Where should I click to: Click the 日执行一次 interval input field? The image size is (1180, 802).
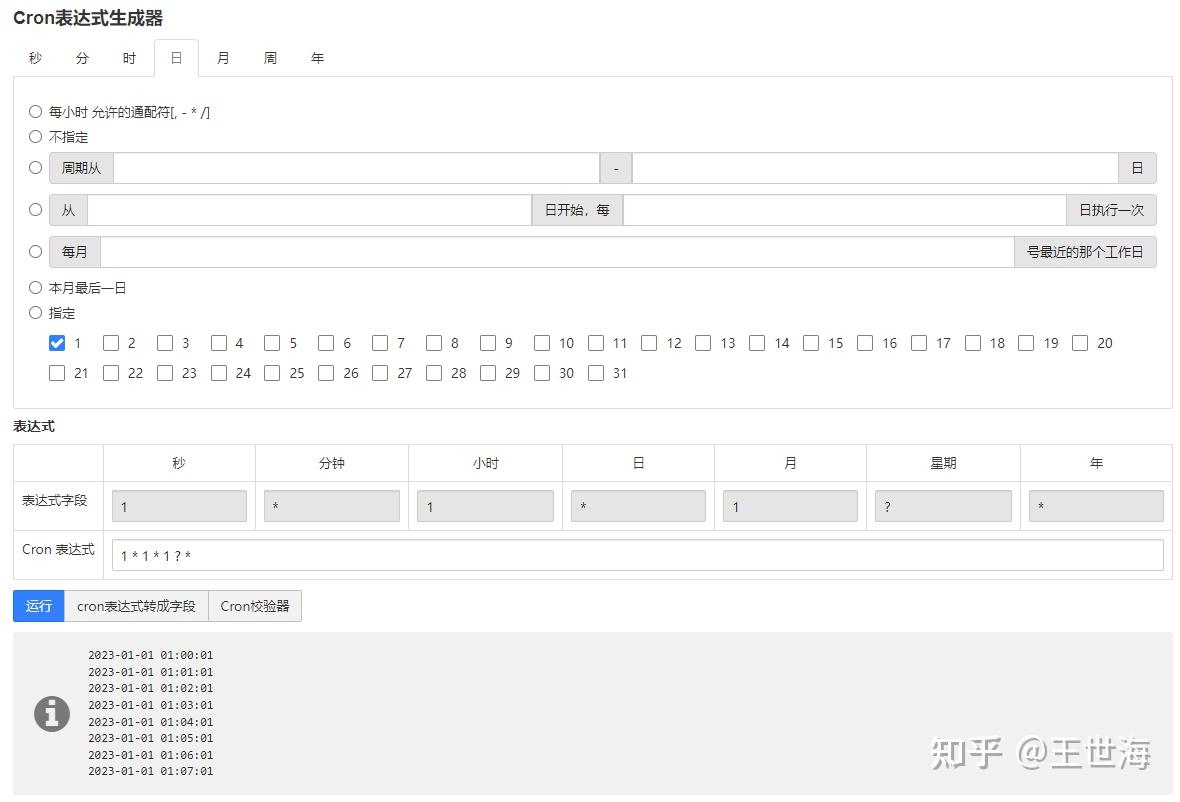click(x=845, y=210)
